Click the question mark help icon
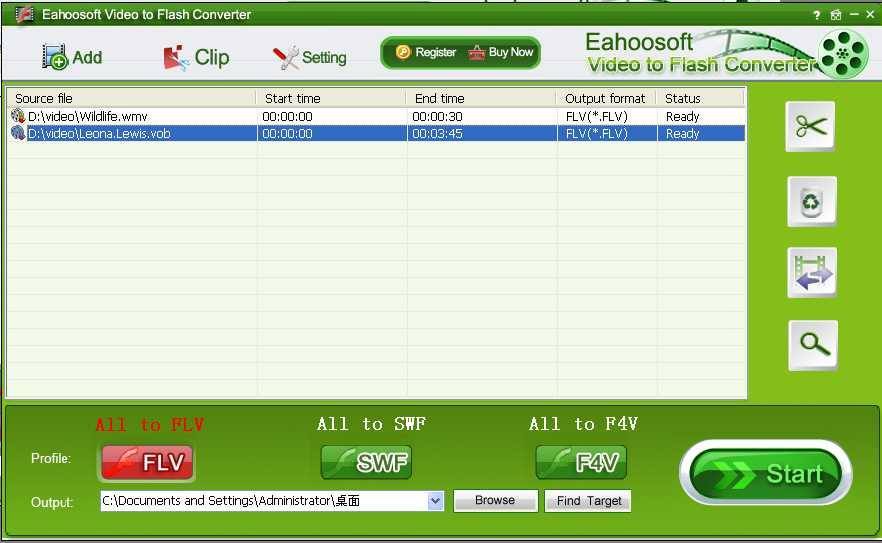The width and height of the screenshot is (882, 543). 817,15
